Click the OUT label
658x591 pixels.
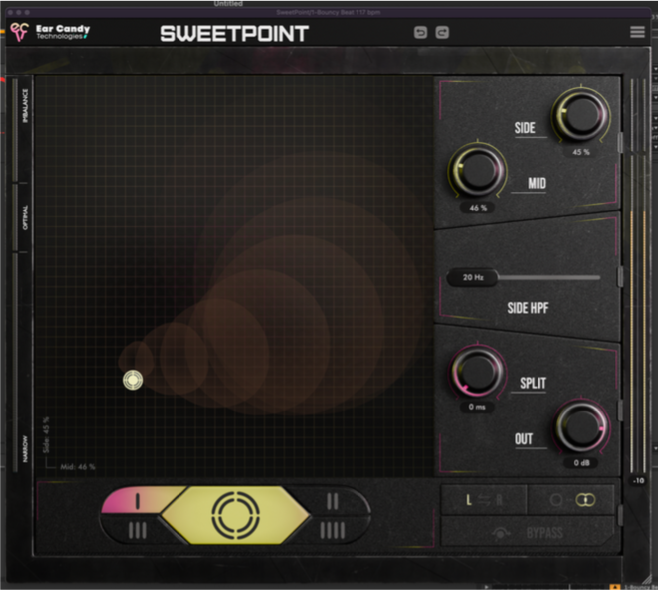coord(524,439)
